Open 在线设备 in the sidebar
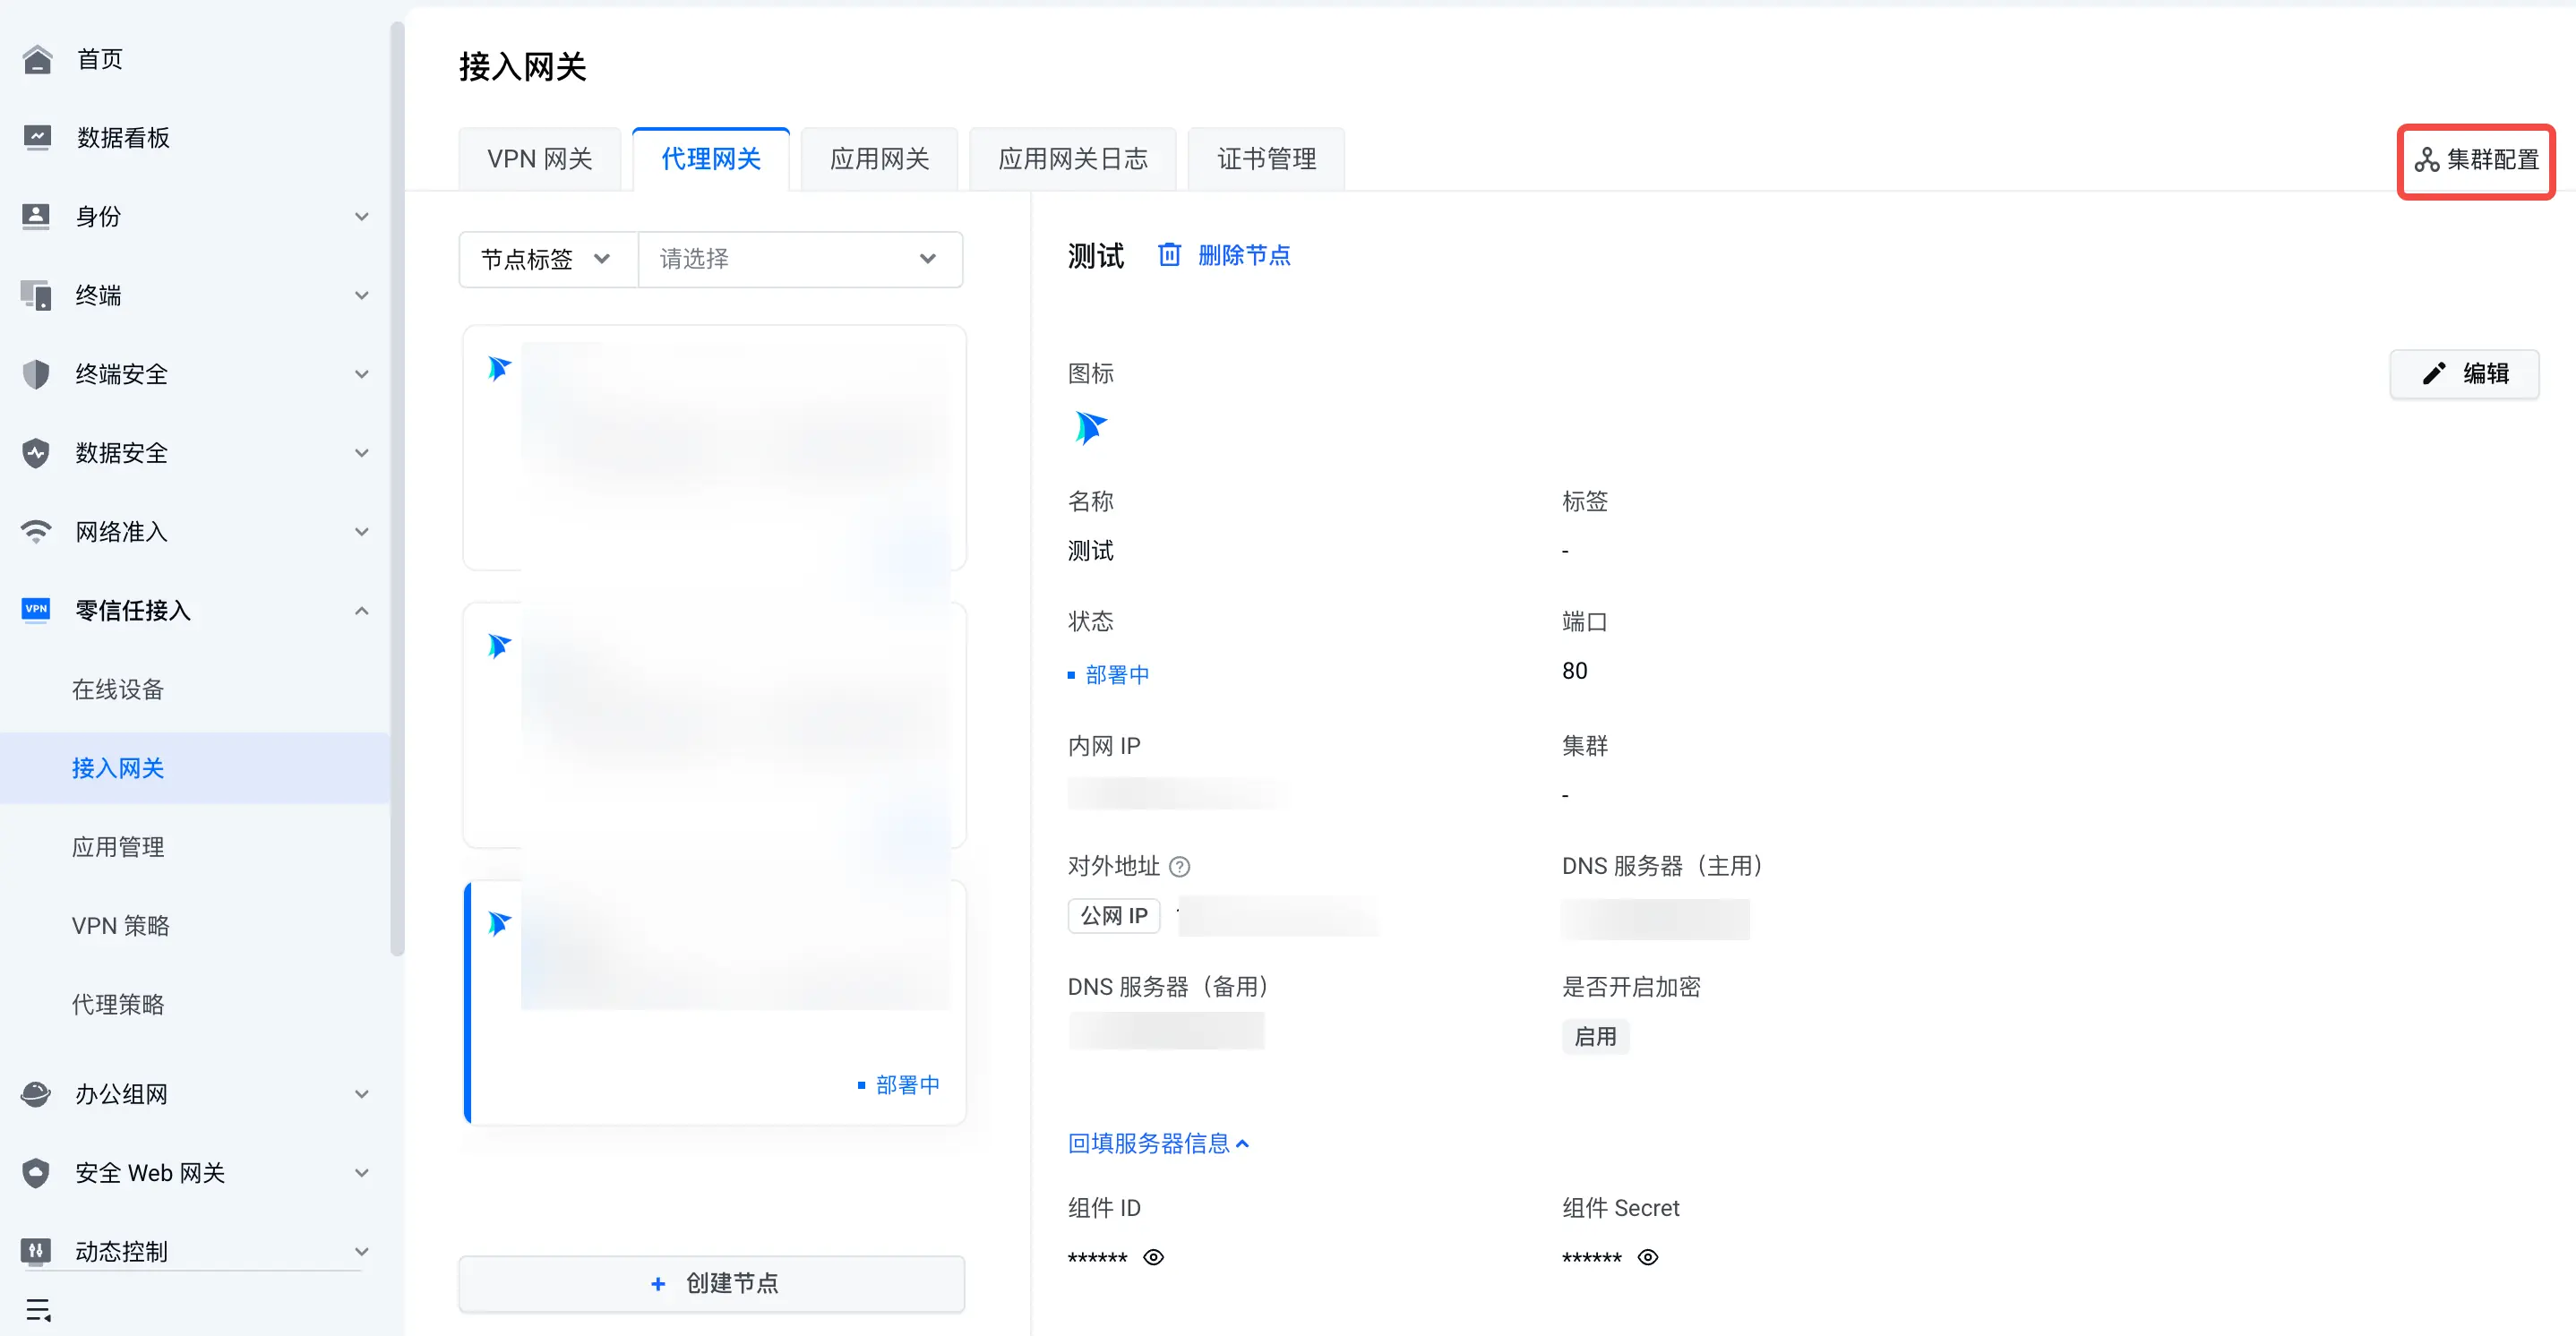 tap(118, 689)
